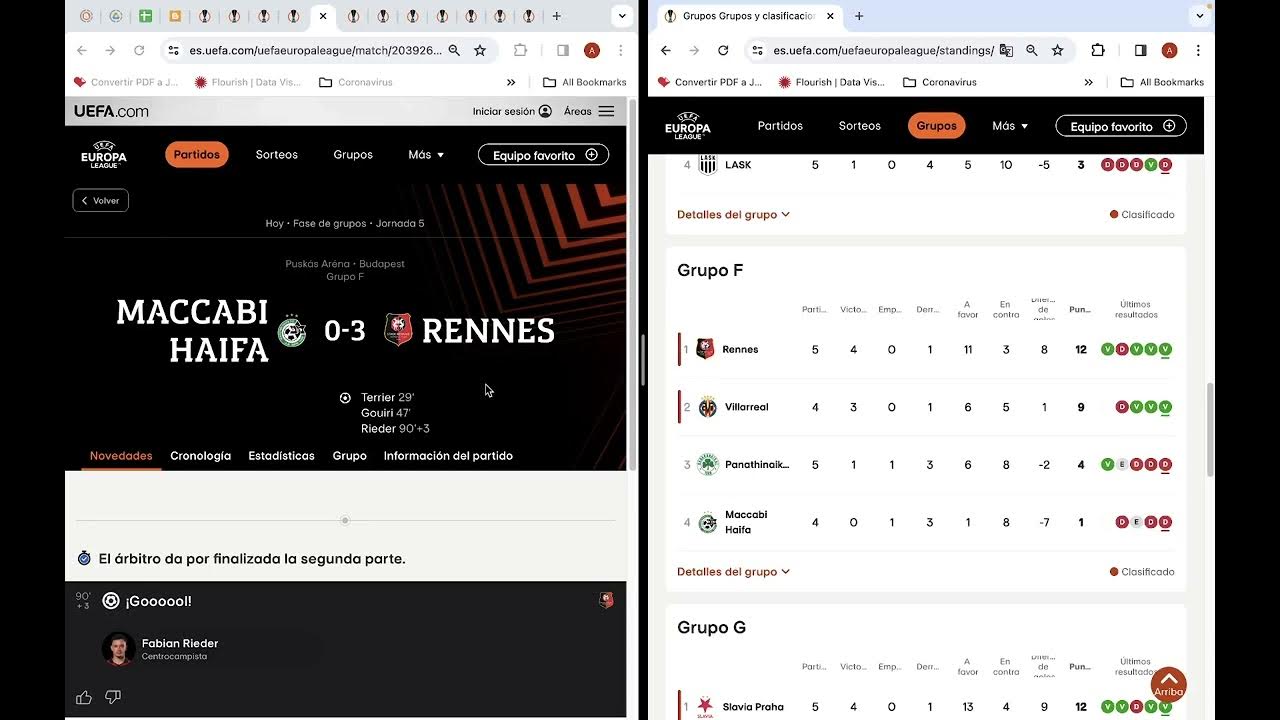Toggle side panel in the right browser window
This screenshot has height=720, width=1280.
point(1141,50)
